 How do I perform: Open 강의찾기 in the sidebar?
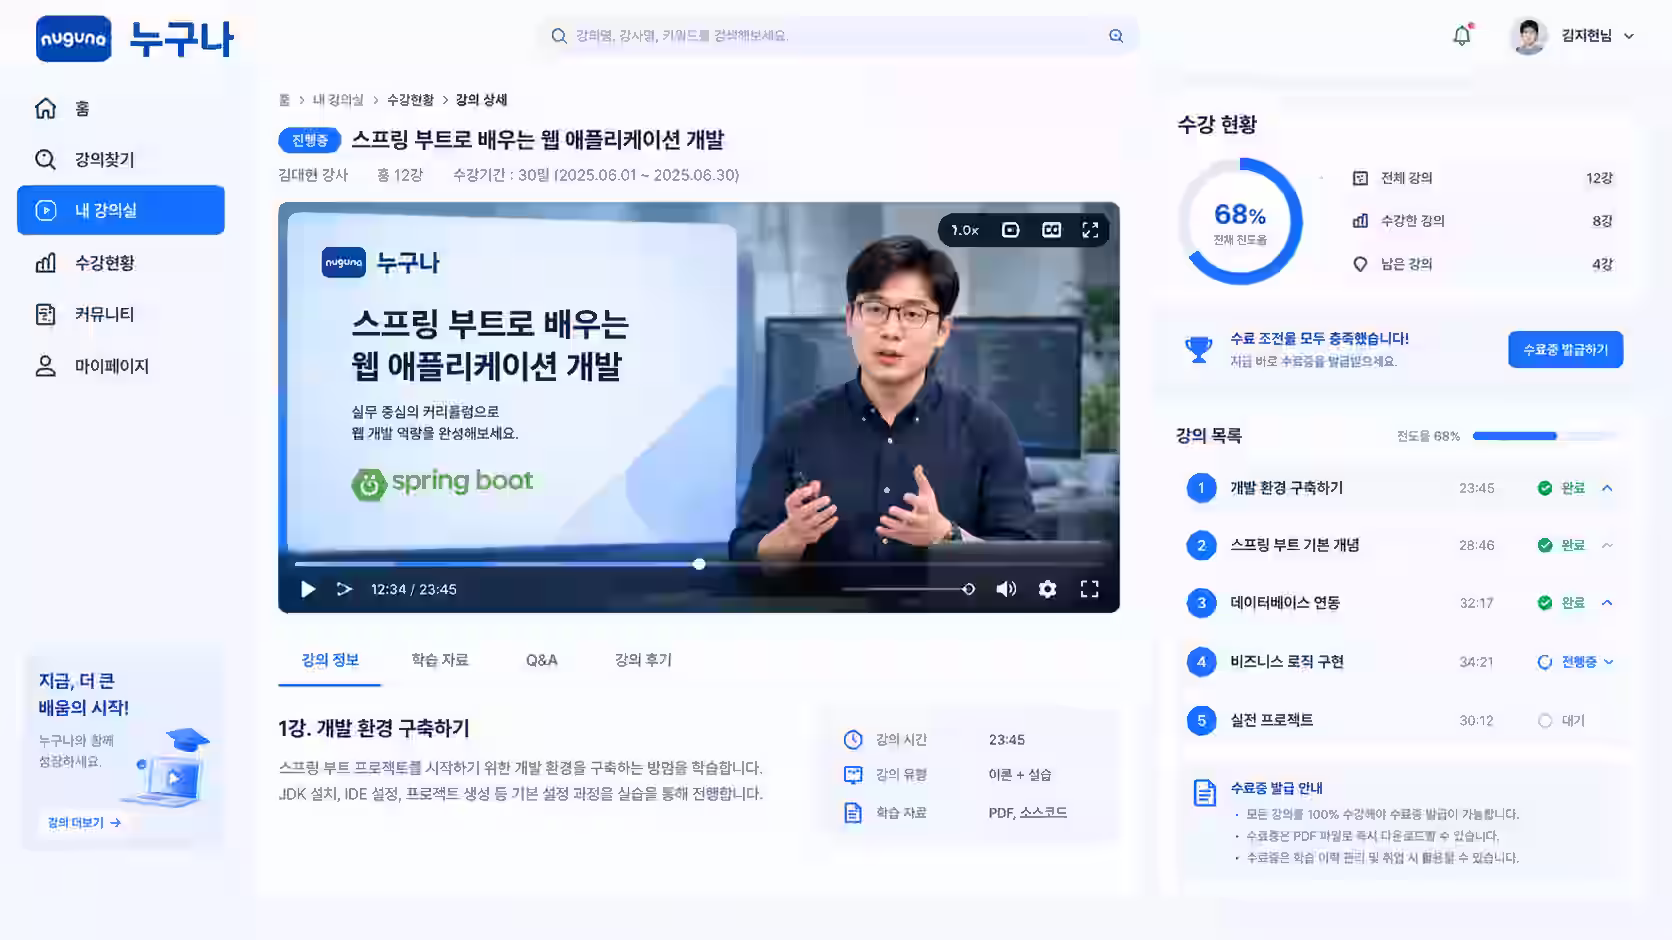pyautogui.click(x=120, y=159)
